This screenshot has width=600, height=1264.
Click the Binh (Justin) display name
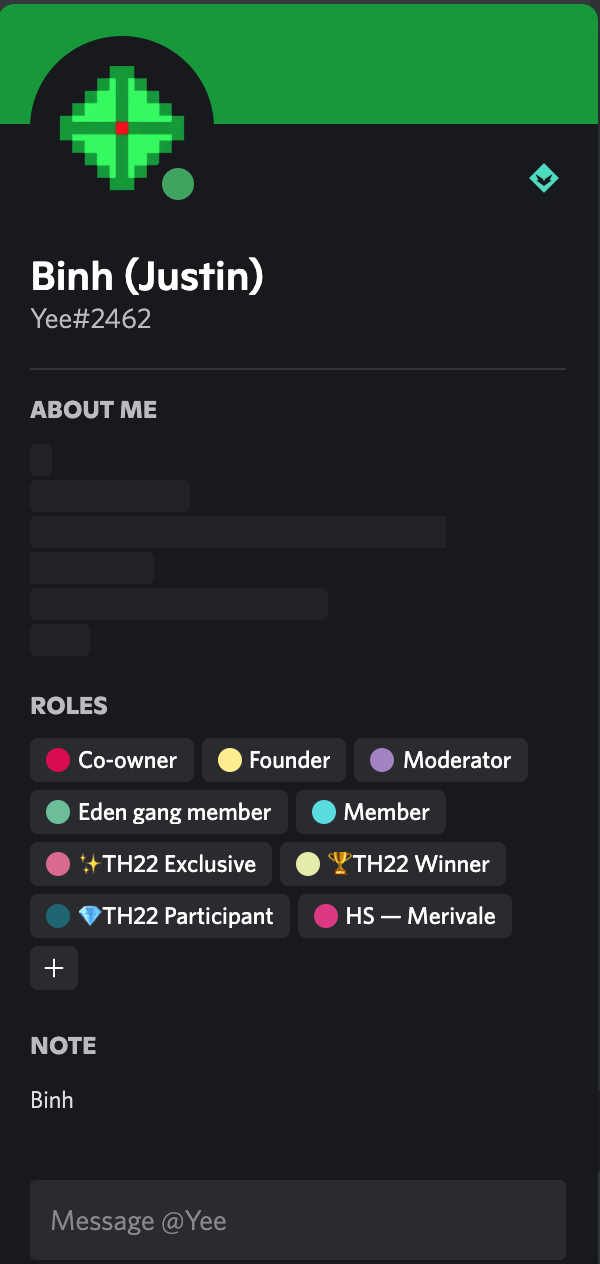point(147,276)
